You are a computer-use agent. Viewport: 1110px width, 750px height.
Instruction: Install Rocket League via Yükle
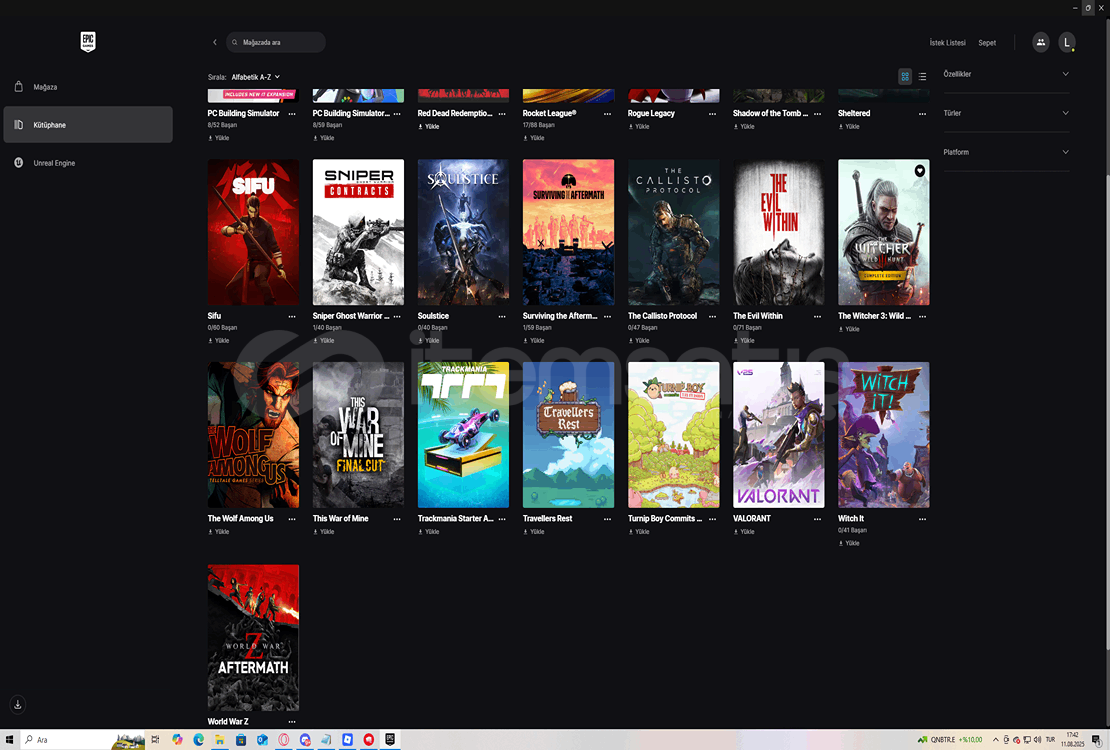click(534, 138)
